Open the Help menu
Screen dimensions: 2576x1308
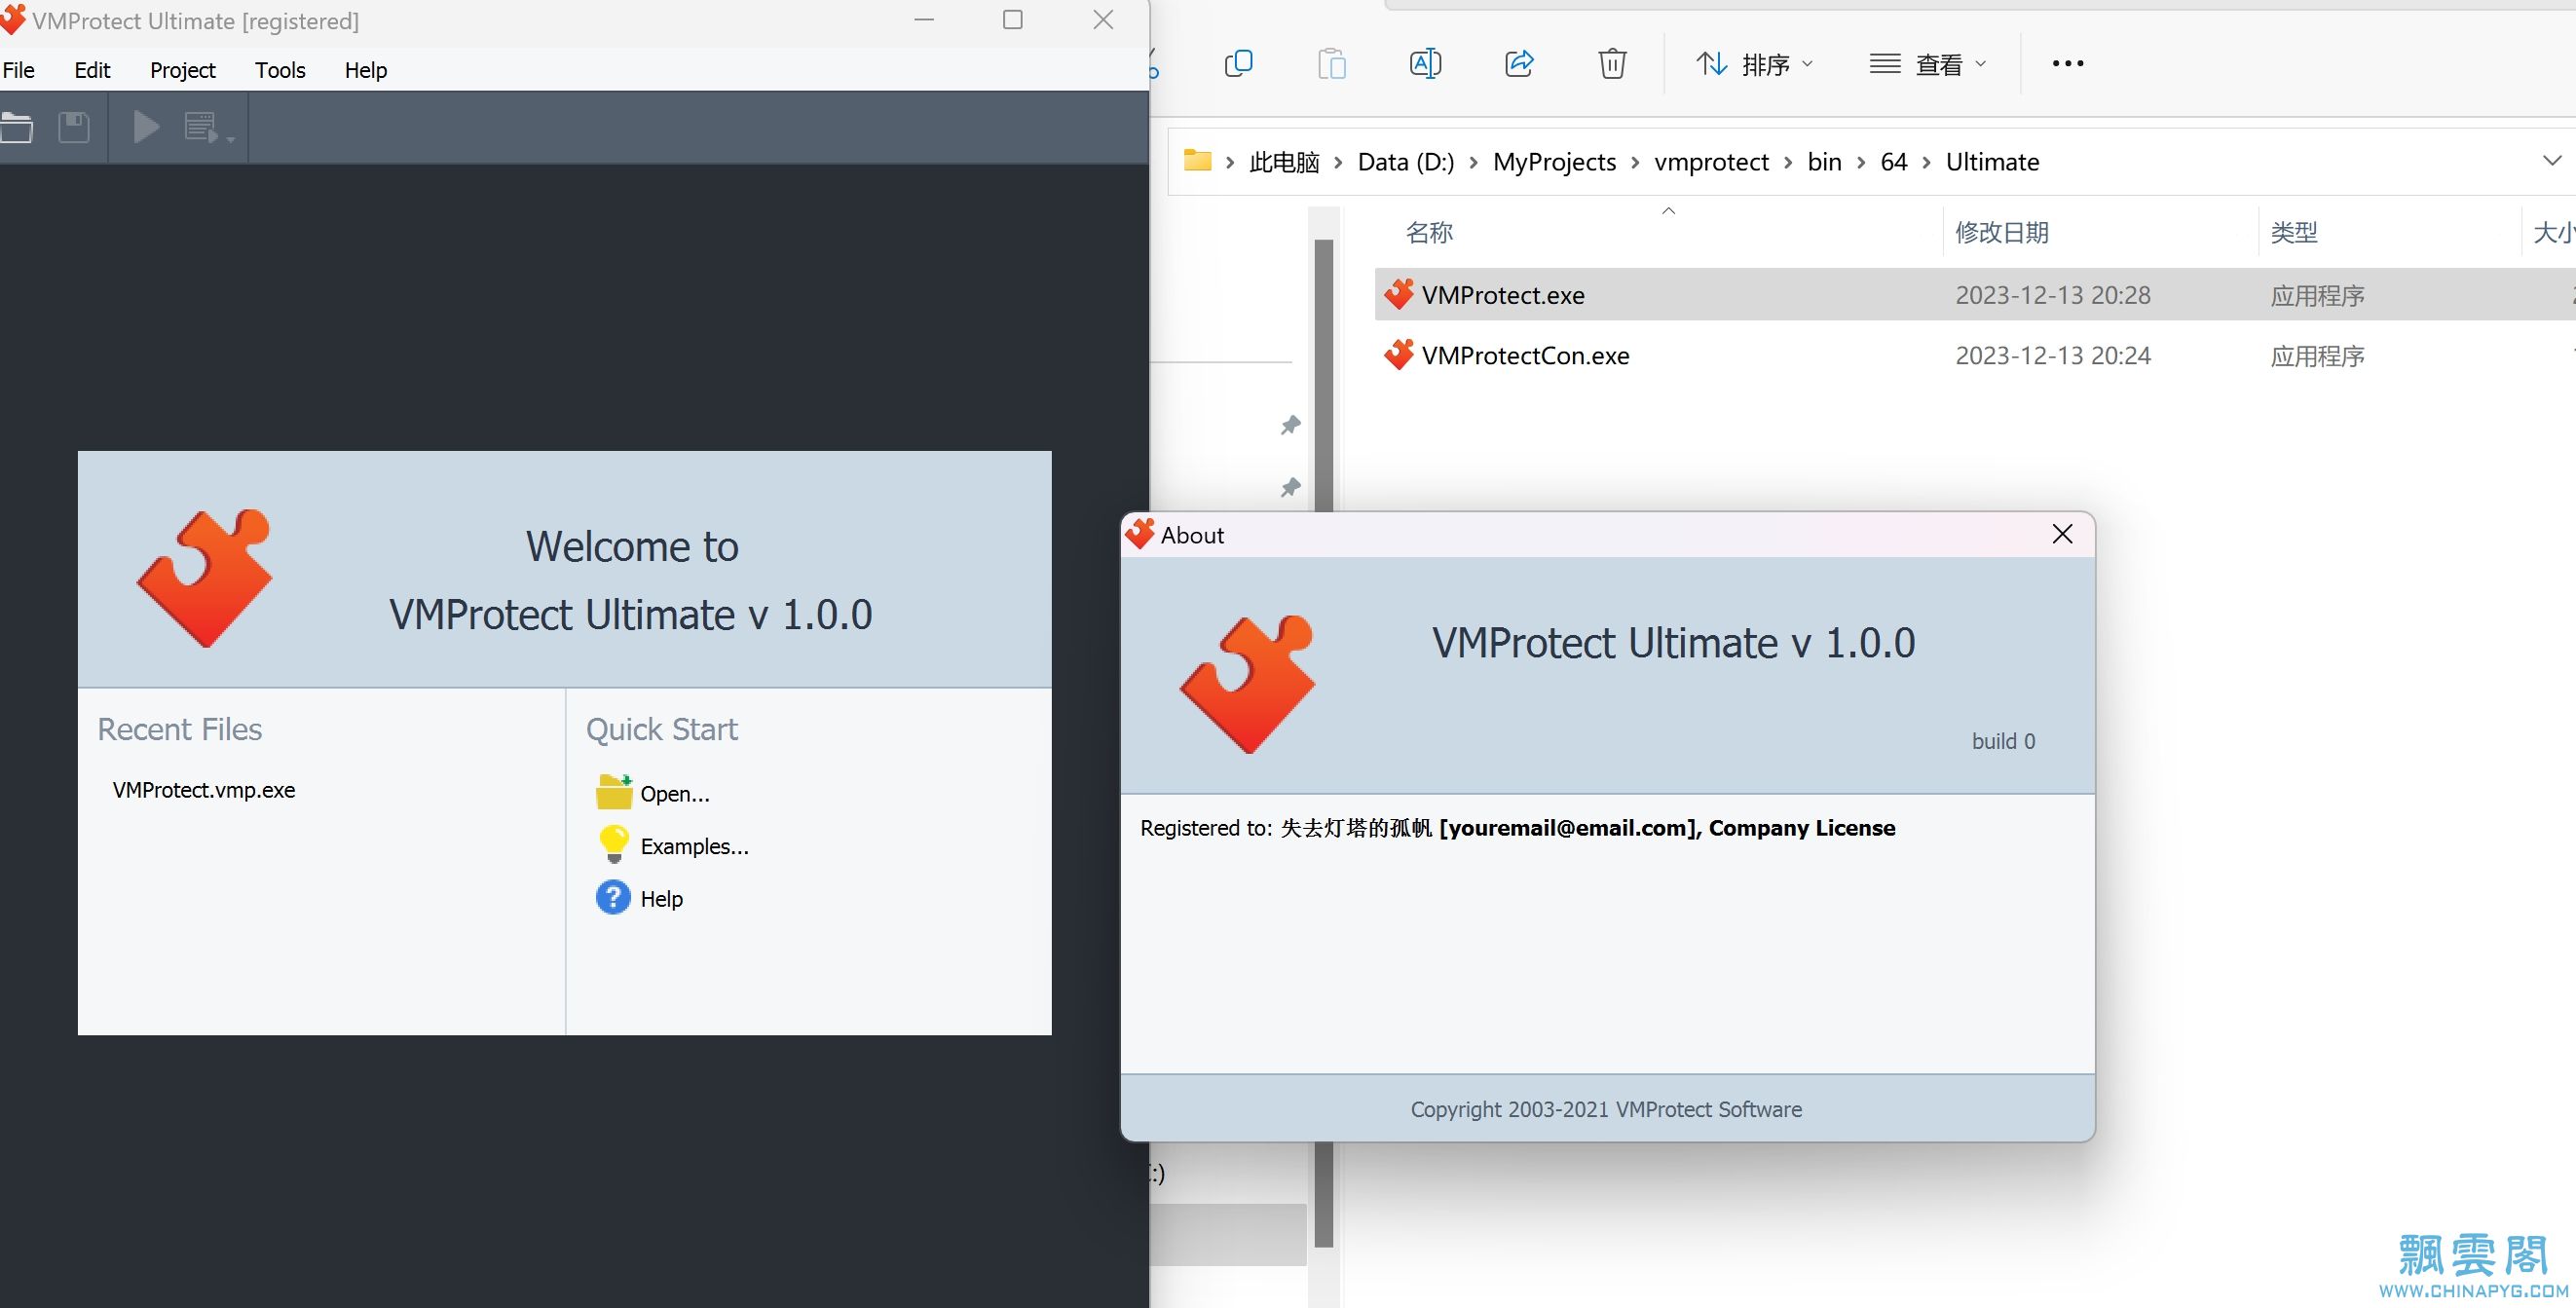point(366,70)
